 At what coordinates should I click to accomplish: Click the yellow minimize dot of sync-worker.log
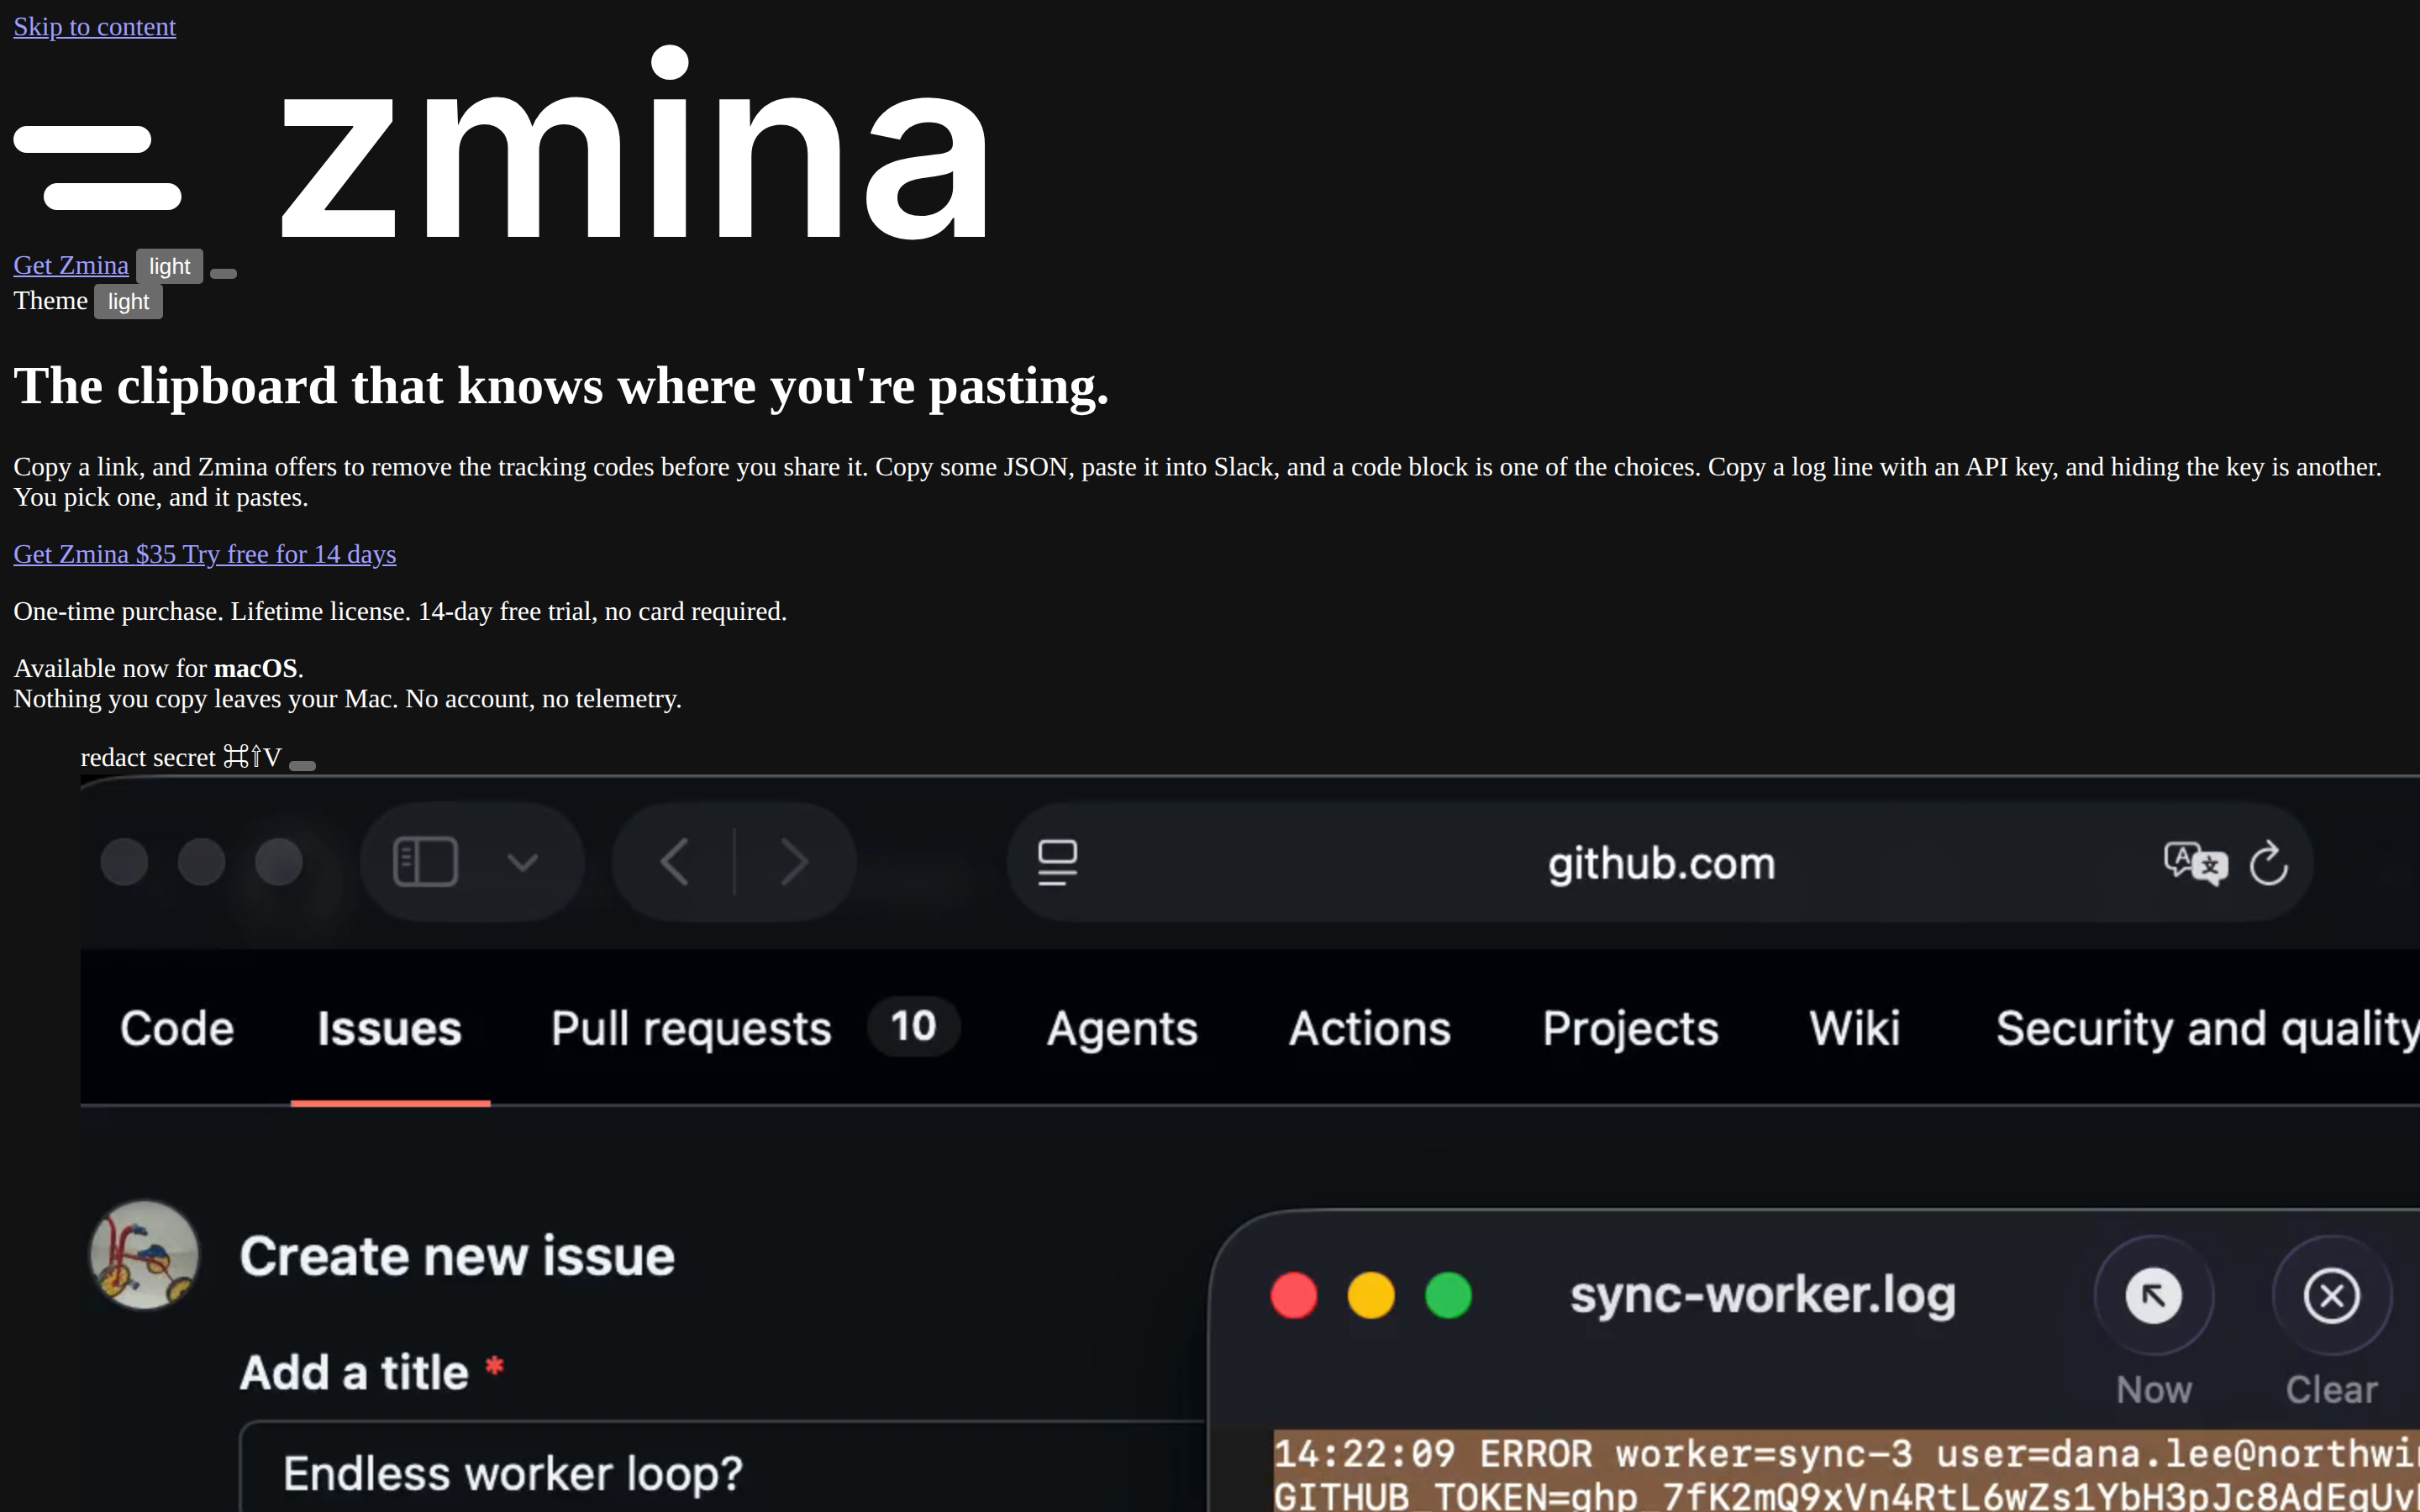click(x=1371, y=1296)
